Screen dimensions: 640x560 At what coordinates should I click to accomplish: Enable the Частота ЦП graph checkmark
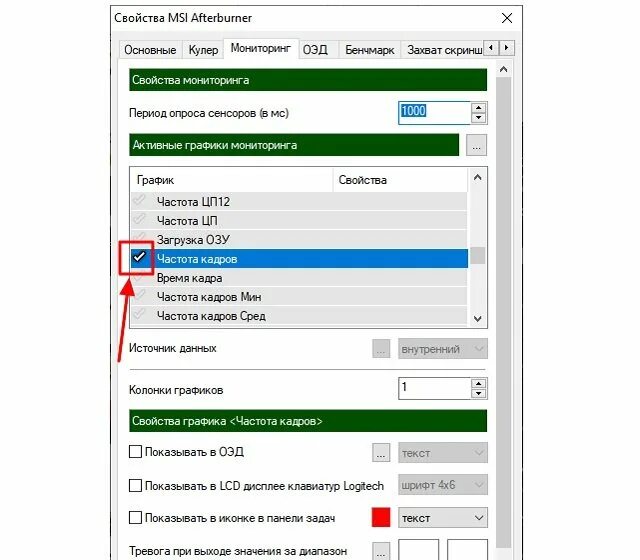(140, 220)
